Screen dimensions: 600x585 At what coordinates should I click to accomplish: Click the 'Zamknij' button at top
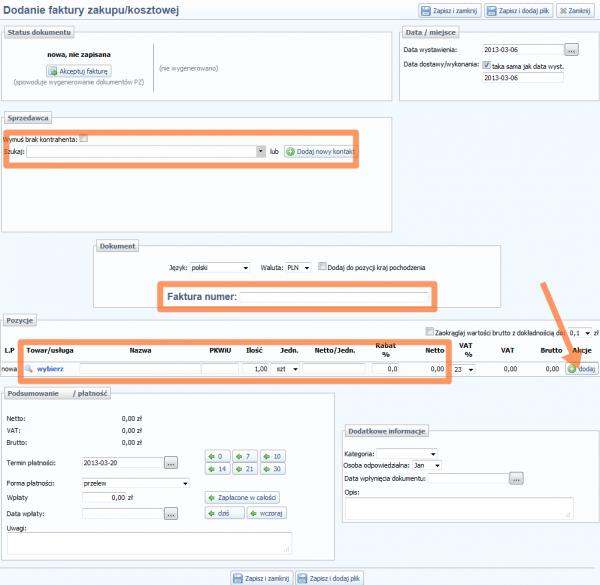coord(574,10)
